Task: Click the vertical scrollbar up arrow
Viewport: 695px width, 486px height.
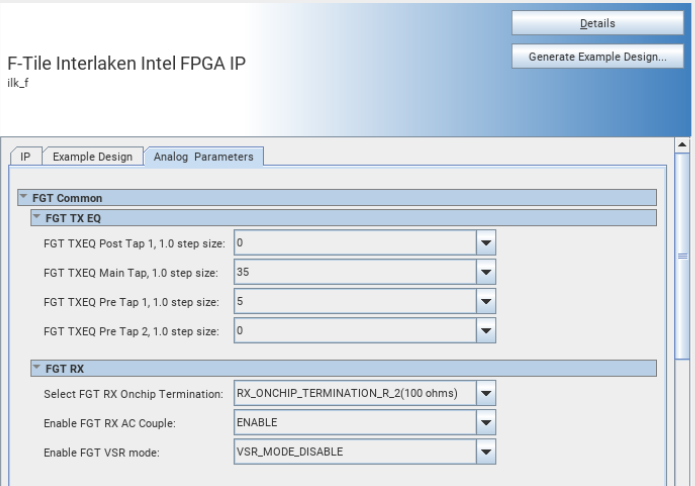Action: click(682, 145)
